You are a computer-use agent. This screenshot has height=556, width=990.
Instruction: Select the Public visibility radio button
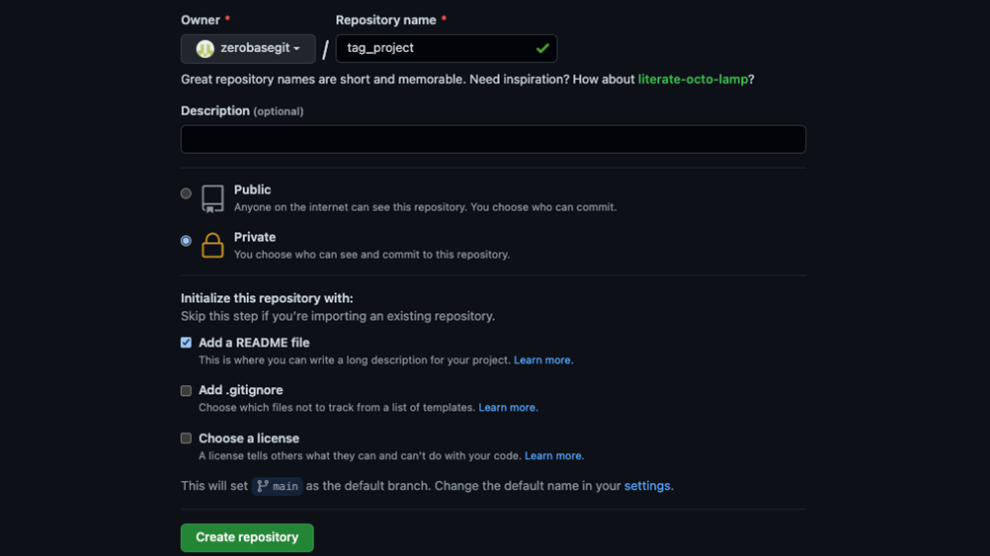(x=186, y=194)
